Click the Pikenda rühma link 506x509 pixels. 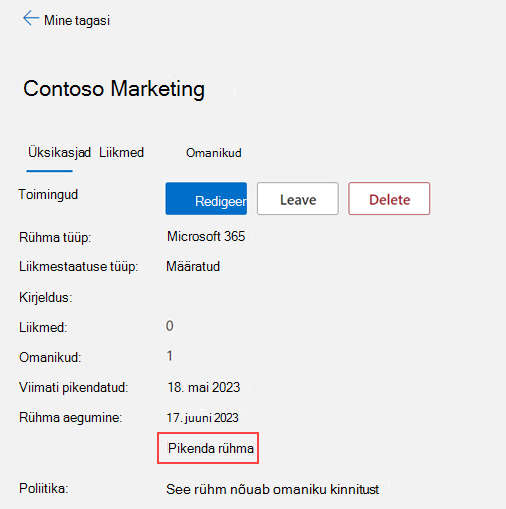click(211, 448)
